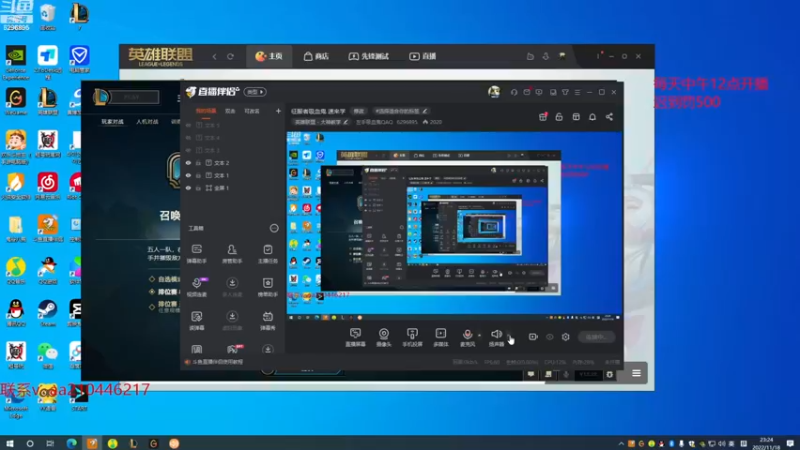Expand the speaker options arrow
This screenshot has width=800, height=450.
(x=509, y=335)
